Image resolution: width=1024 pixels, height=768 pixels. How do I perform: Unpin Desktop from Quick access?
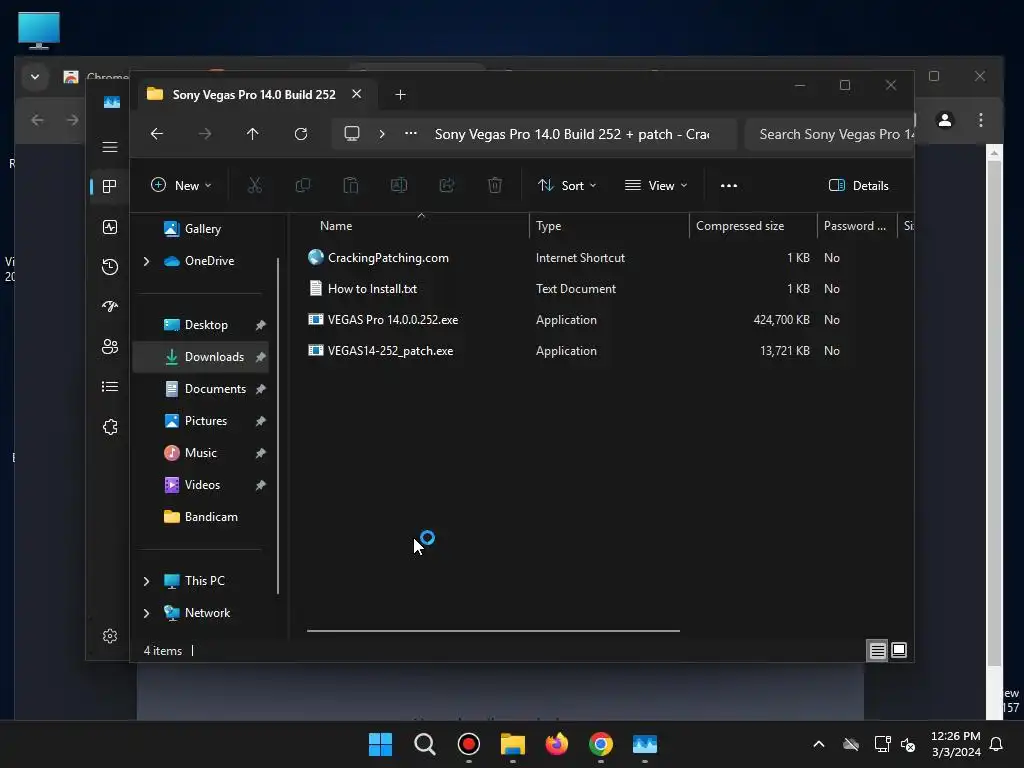pyautogui.click(x=261, y=325)
